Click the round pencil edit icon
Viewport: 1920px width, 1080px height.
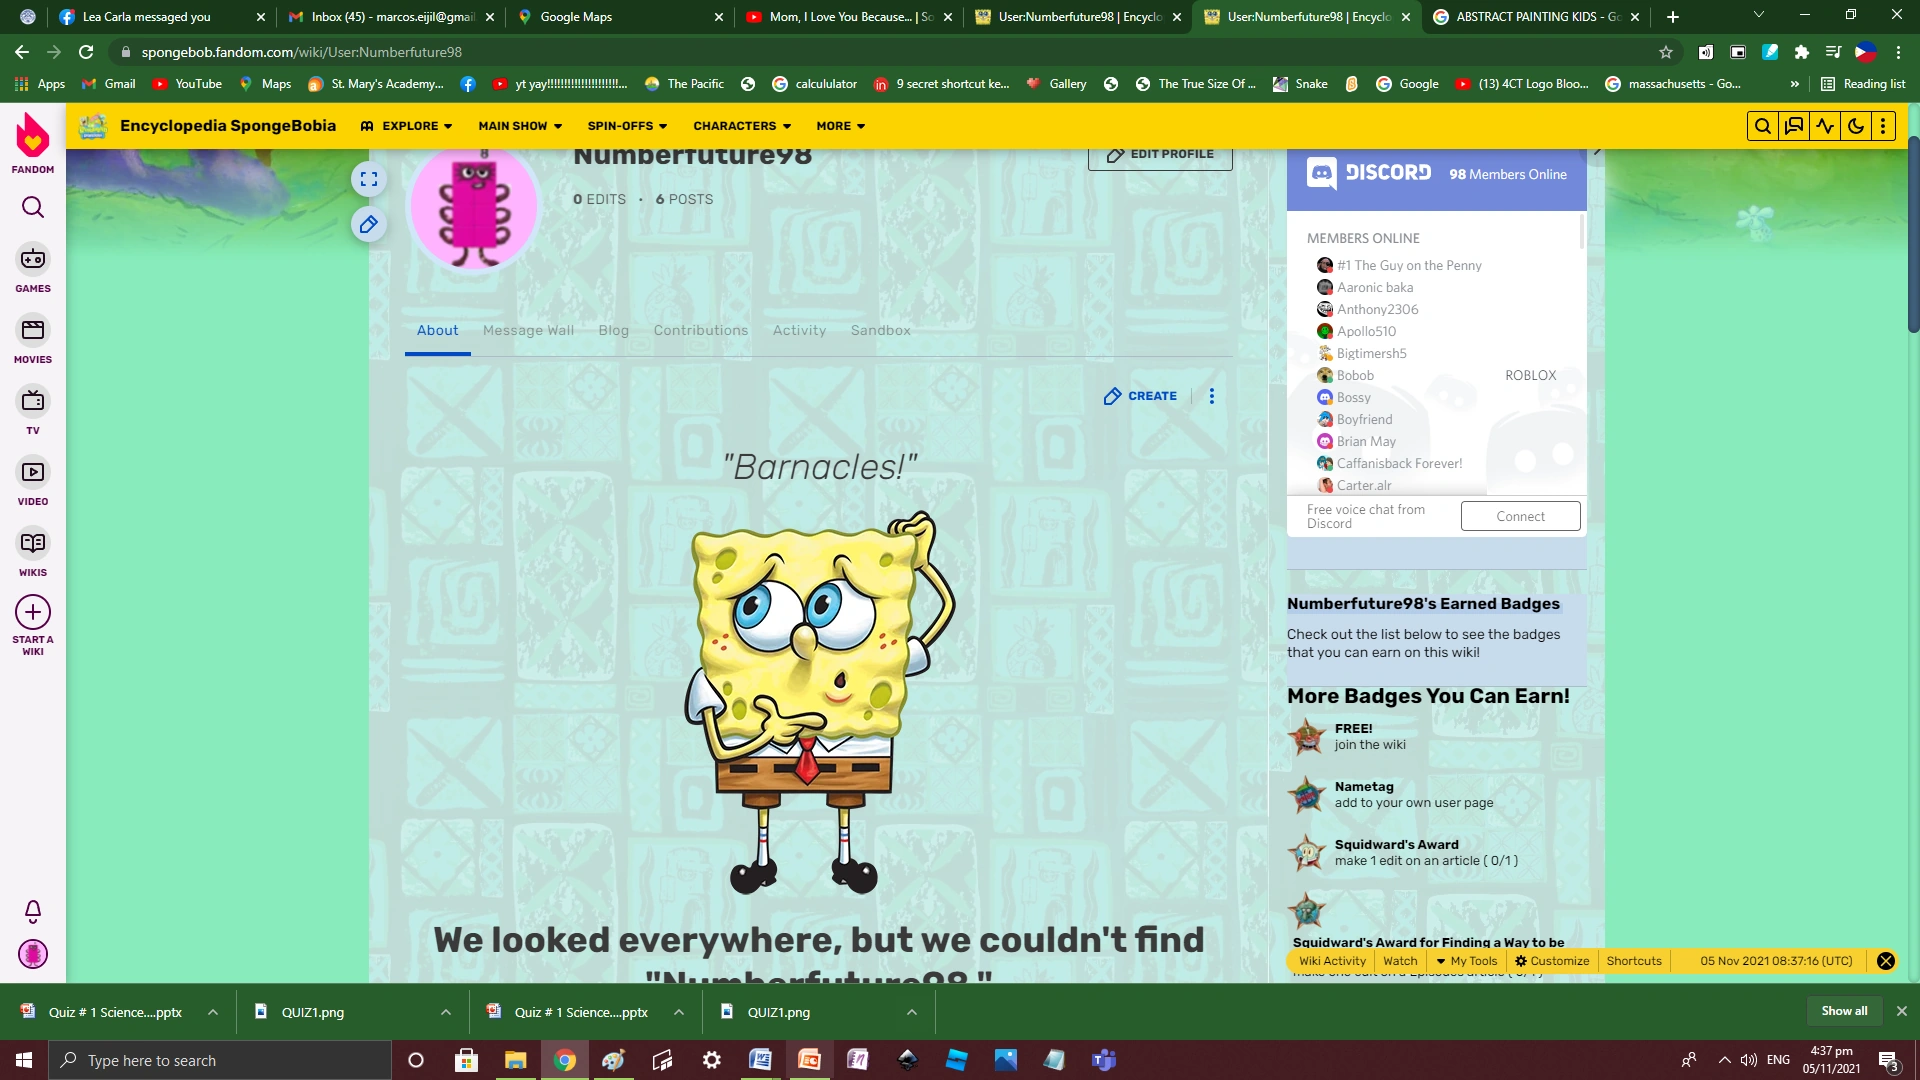[x=369, y=224]
